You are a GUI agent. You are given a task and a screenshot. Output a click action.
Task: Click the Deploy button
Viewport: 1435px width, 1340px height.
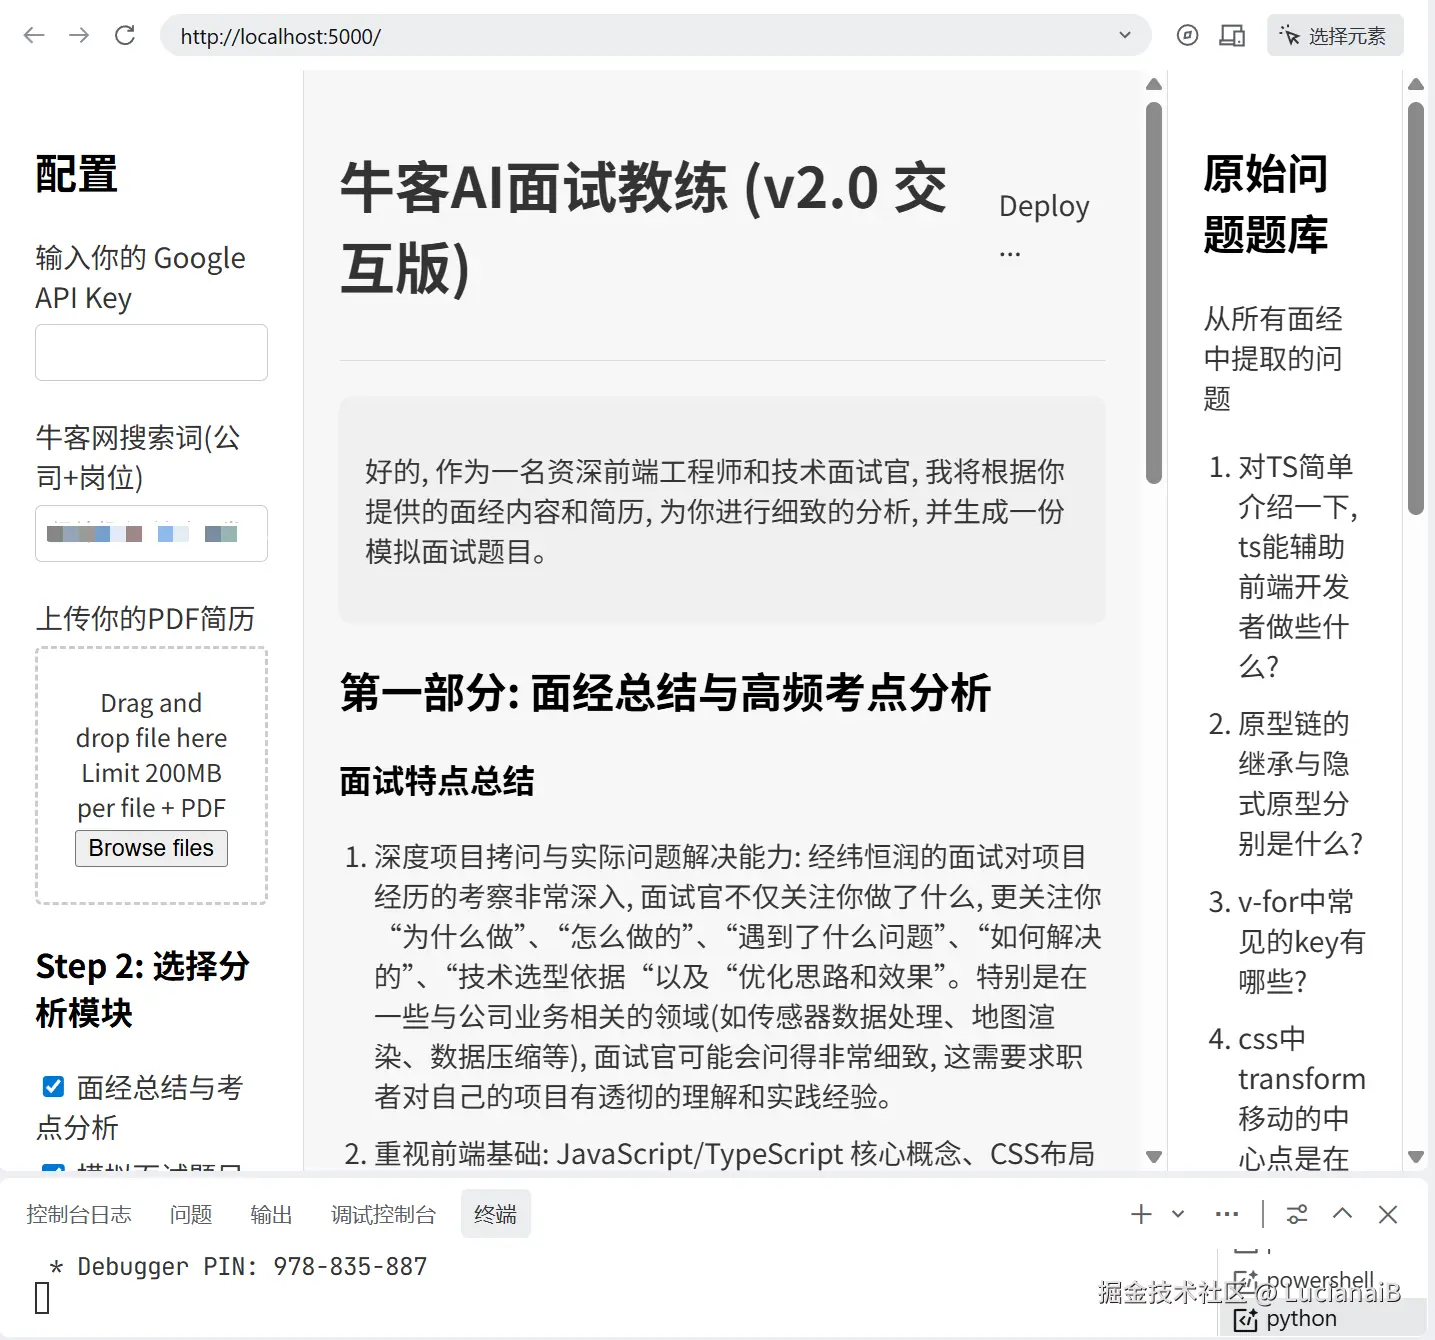[1044, 206]
